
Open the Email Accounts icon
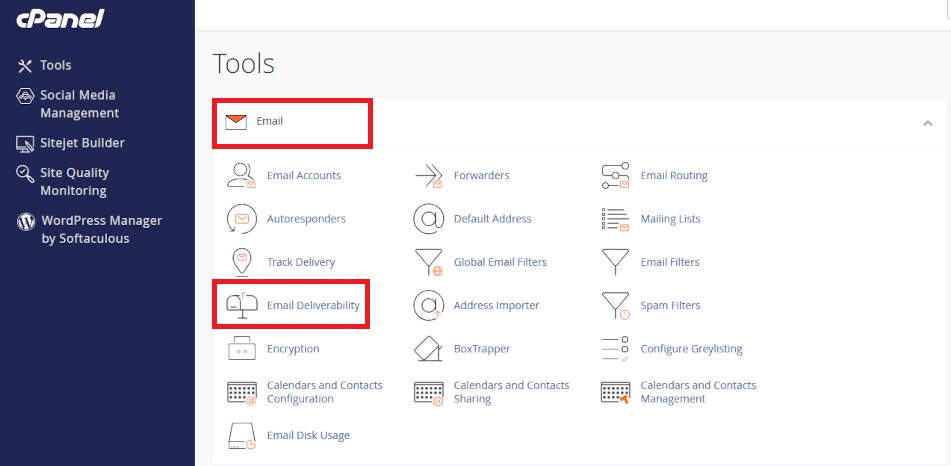coord(241,175)
